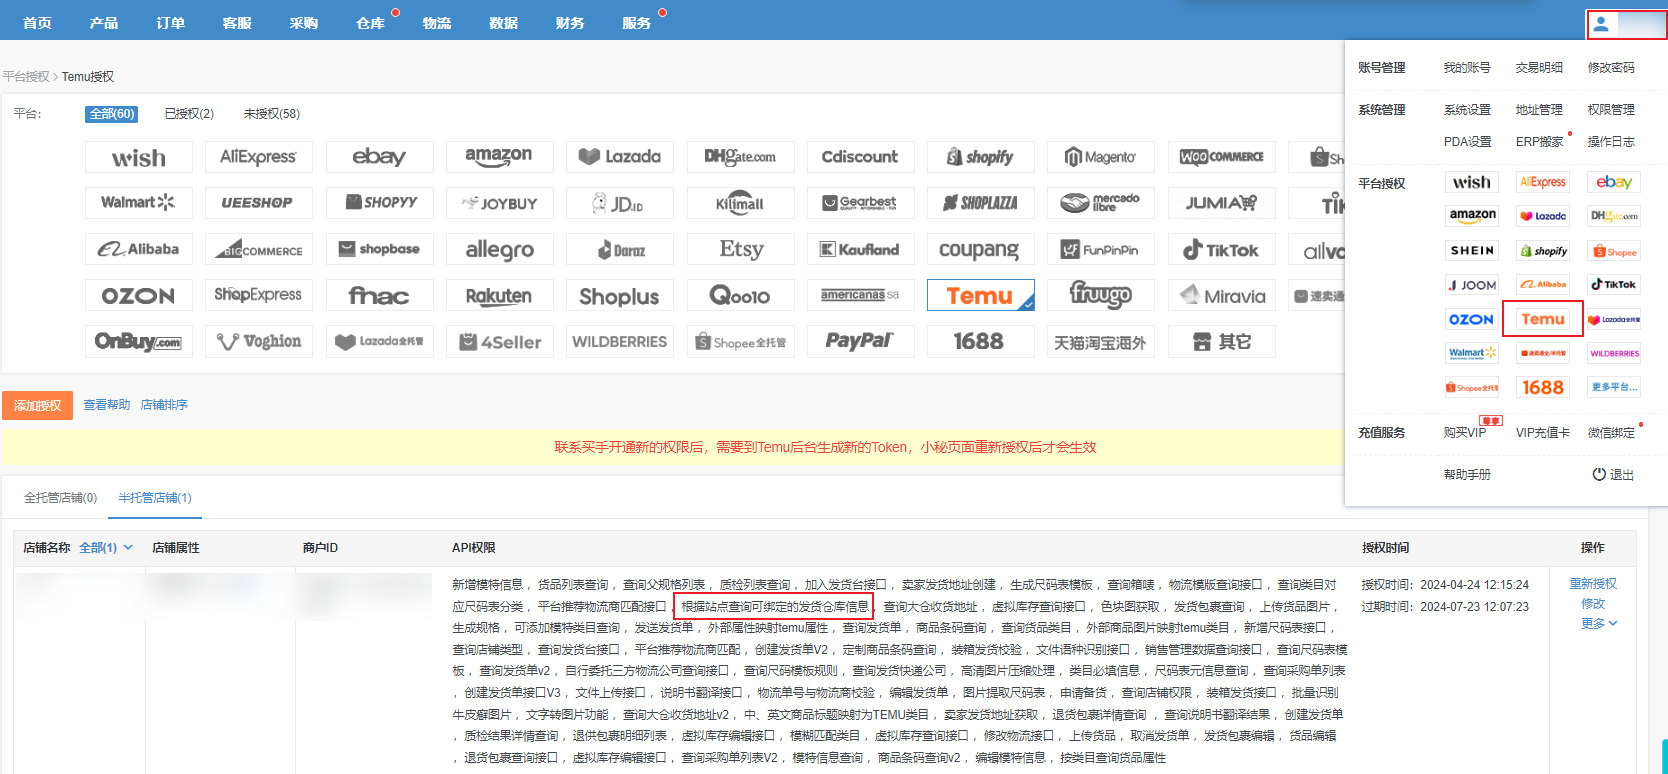The height and width of the screenshot is (774, 1668).
Task: Choose the SHOPYY platform tile
Action: (379, 203)
